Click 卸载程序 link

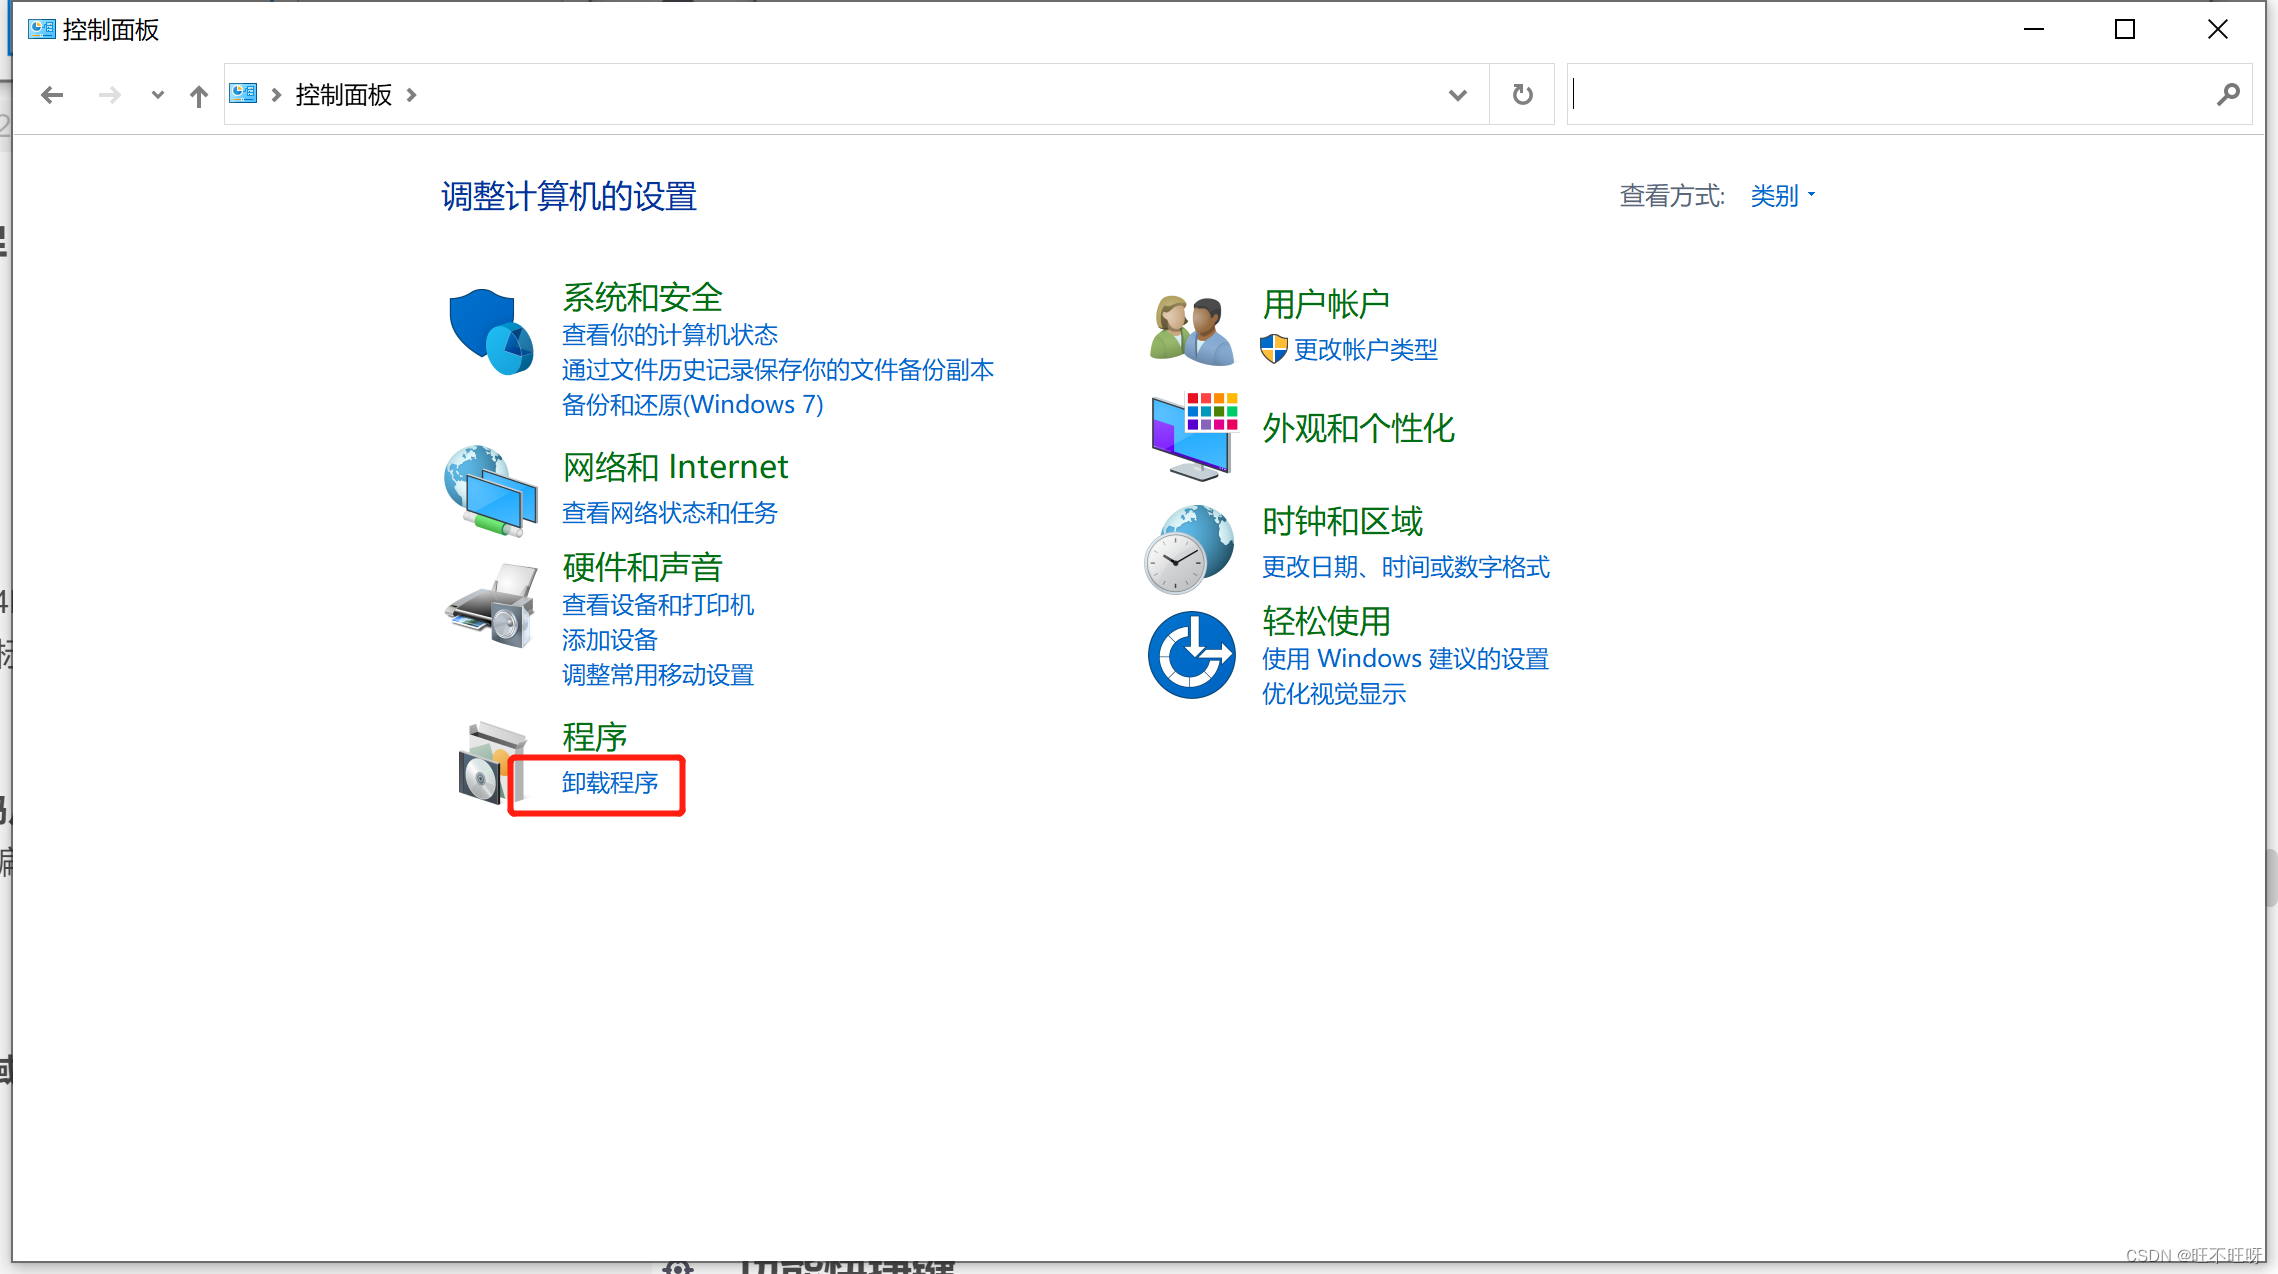click(x=610, y=783)
